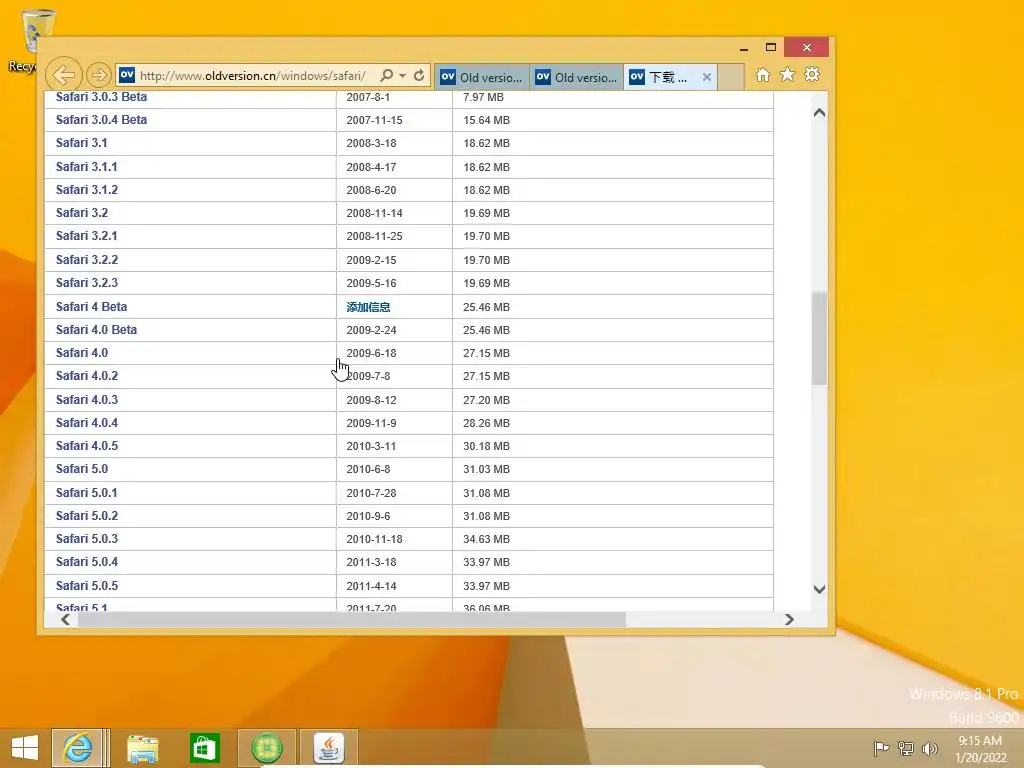Open the Safari 5.0.2 link
1024x768 pixels.
[87, 515]
